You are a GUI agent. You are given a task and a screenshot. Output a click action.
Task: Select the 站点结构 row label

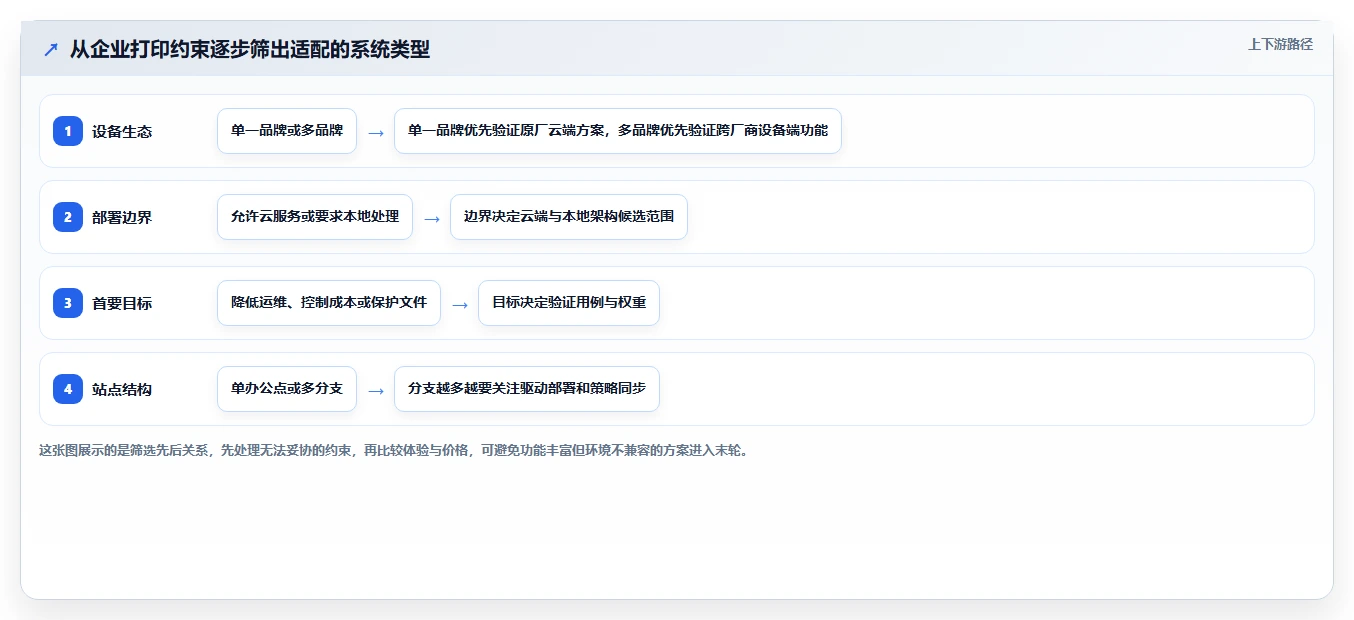(122, 389)
